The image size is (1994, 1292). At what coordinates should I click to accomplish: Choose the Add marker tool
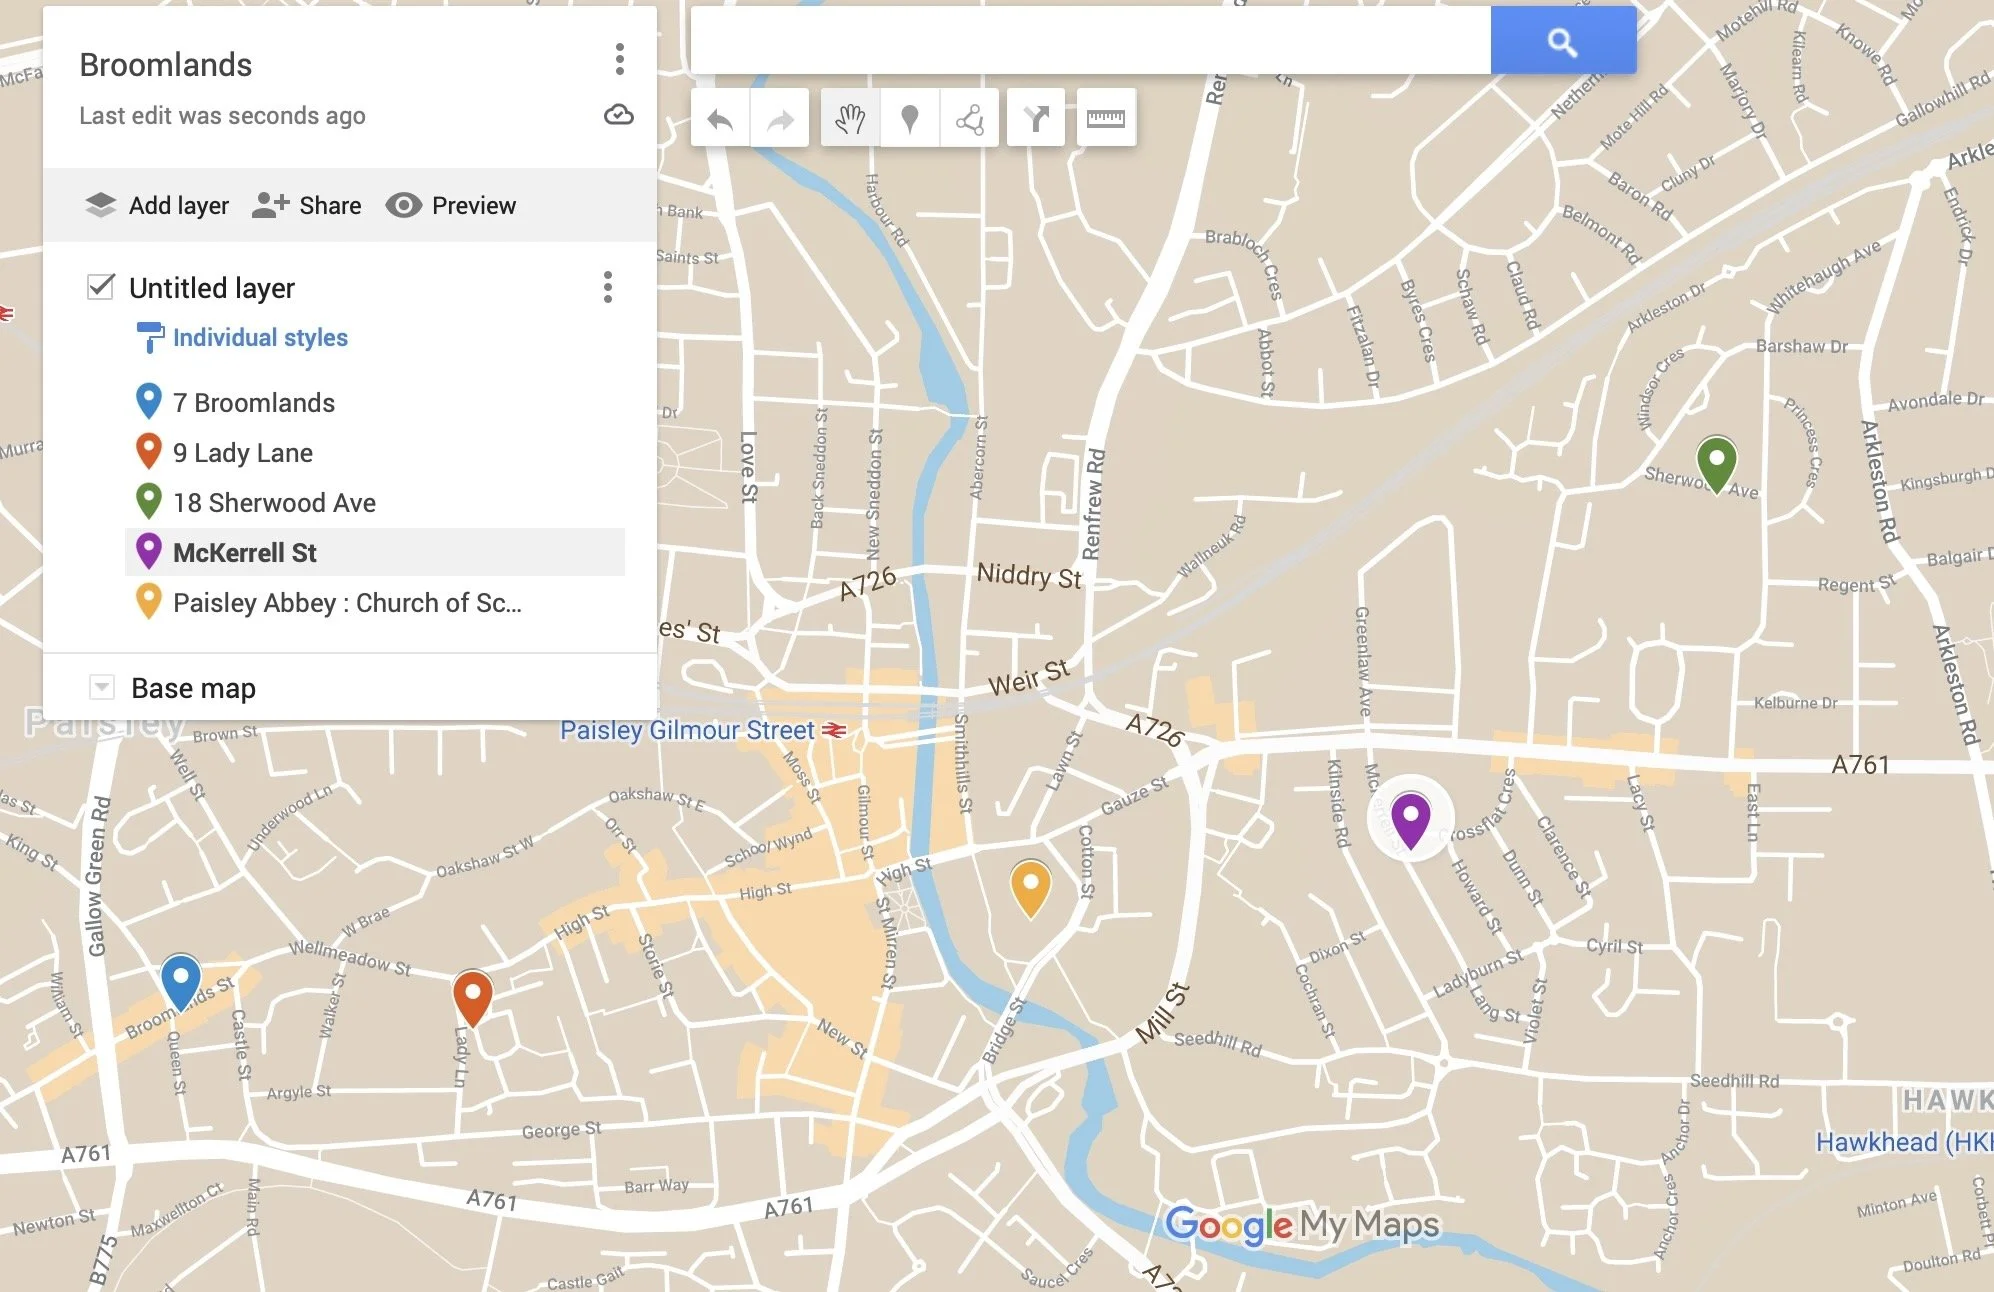pyautogui.click(x=909, y=120)
